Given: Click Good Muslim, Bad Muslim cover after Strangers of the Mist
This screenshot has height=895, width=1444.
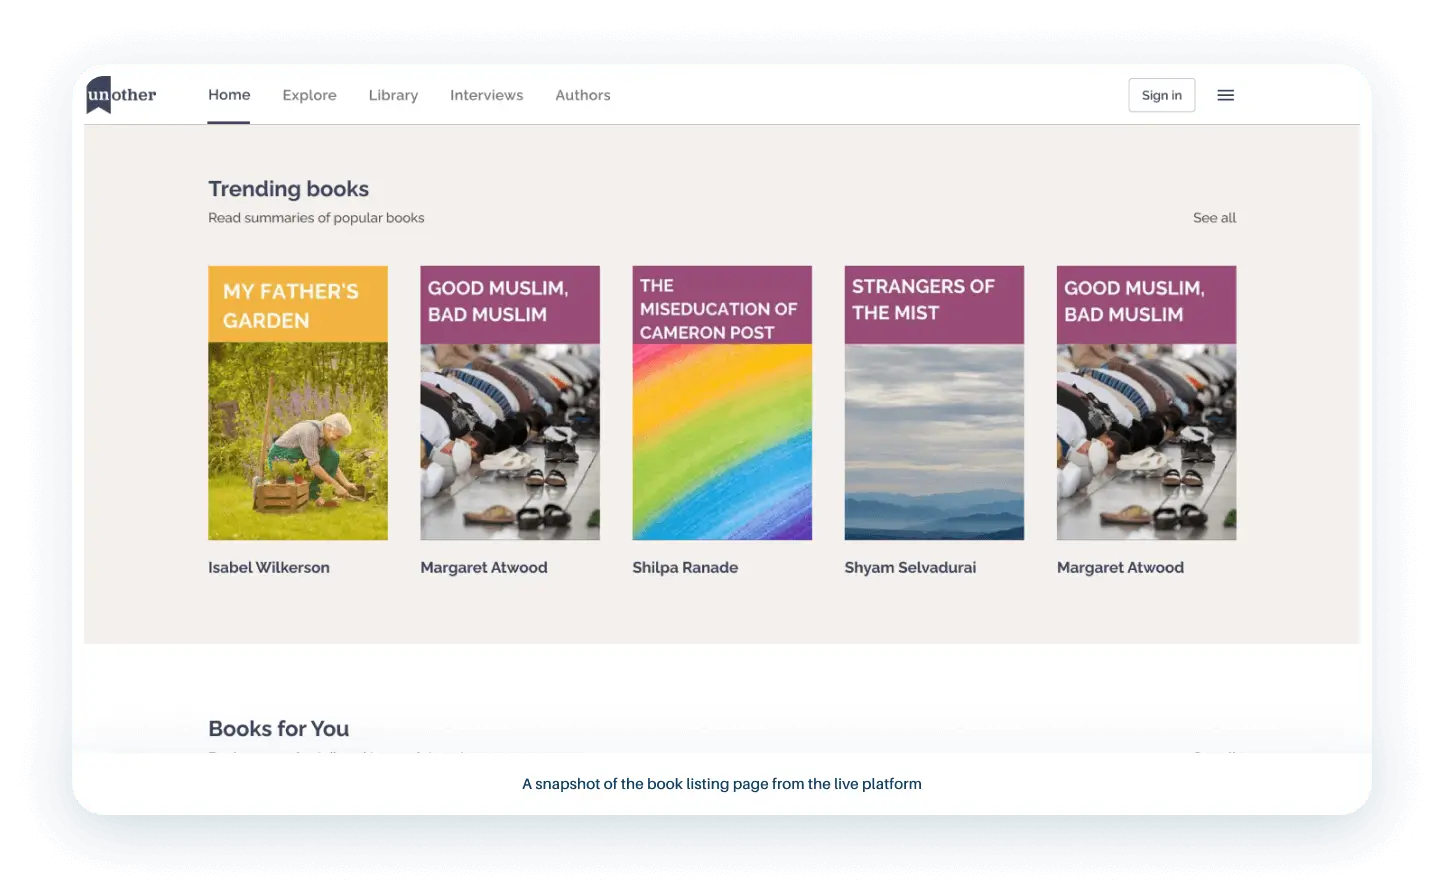Looking at the screenshot, I should coord(1146,403).
